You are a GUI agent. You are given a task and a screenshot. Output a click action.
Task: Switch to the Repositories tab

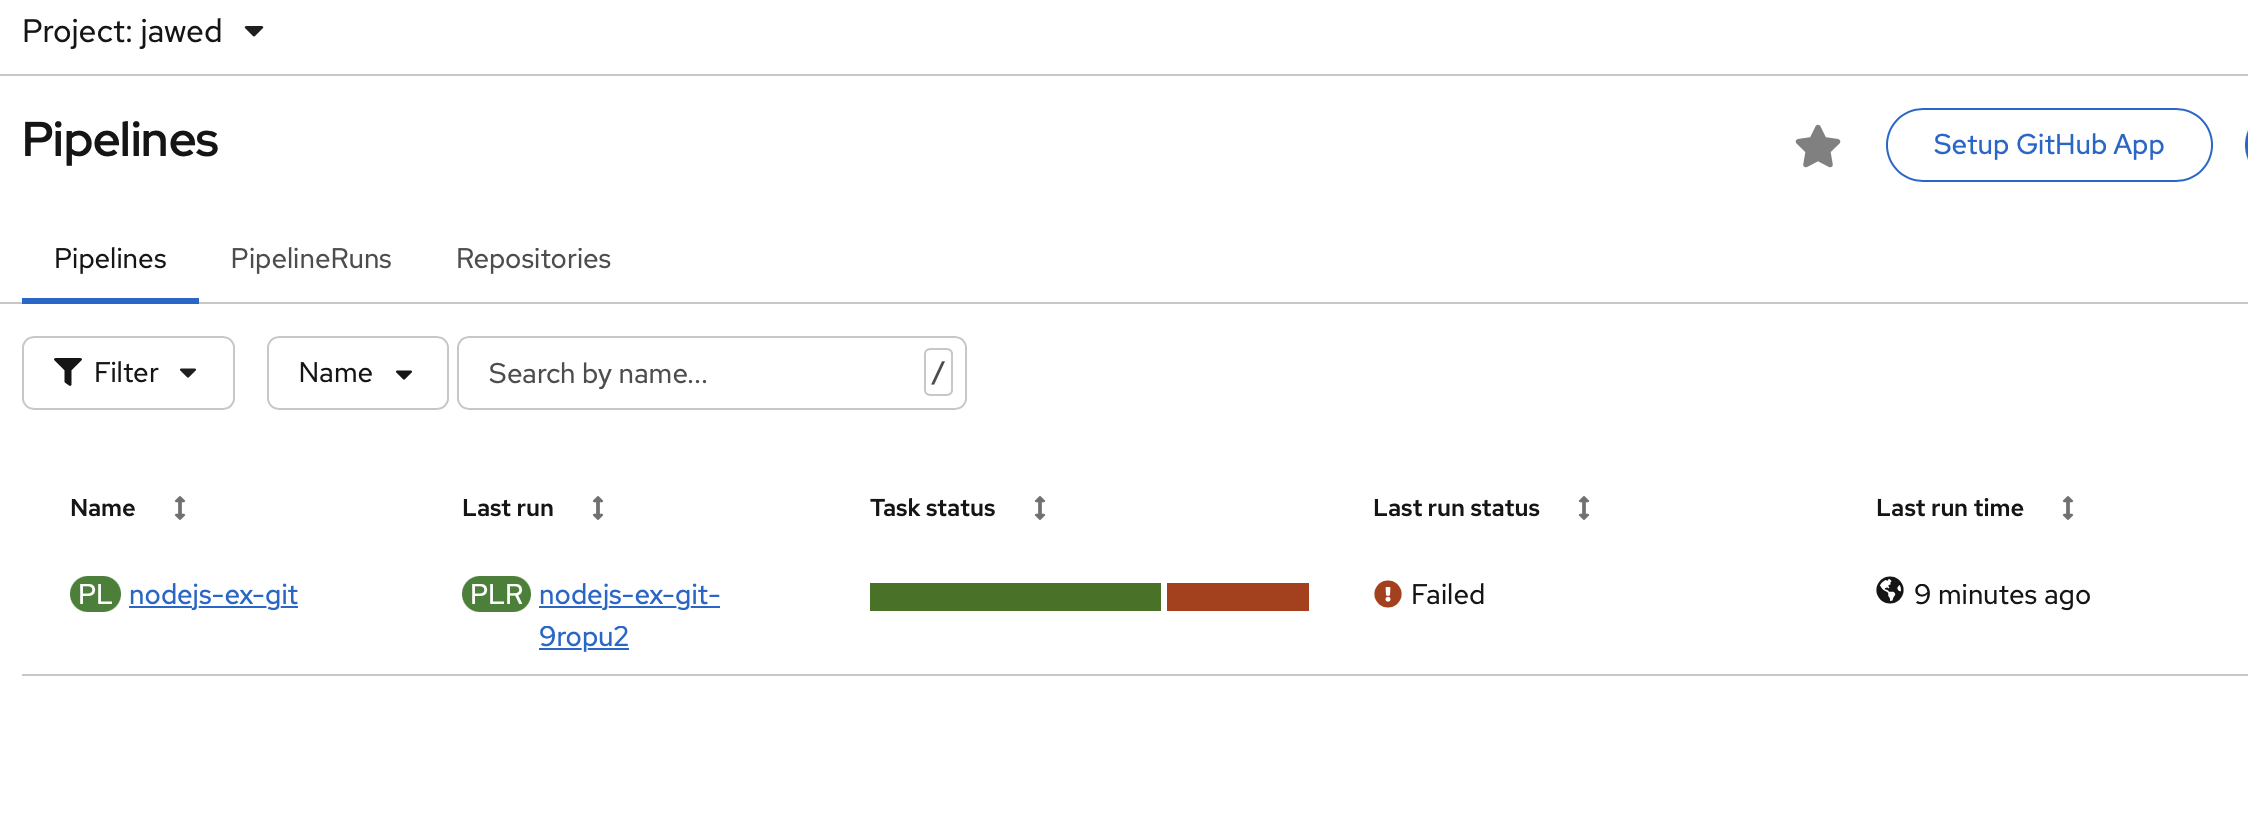point(533,259)
